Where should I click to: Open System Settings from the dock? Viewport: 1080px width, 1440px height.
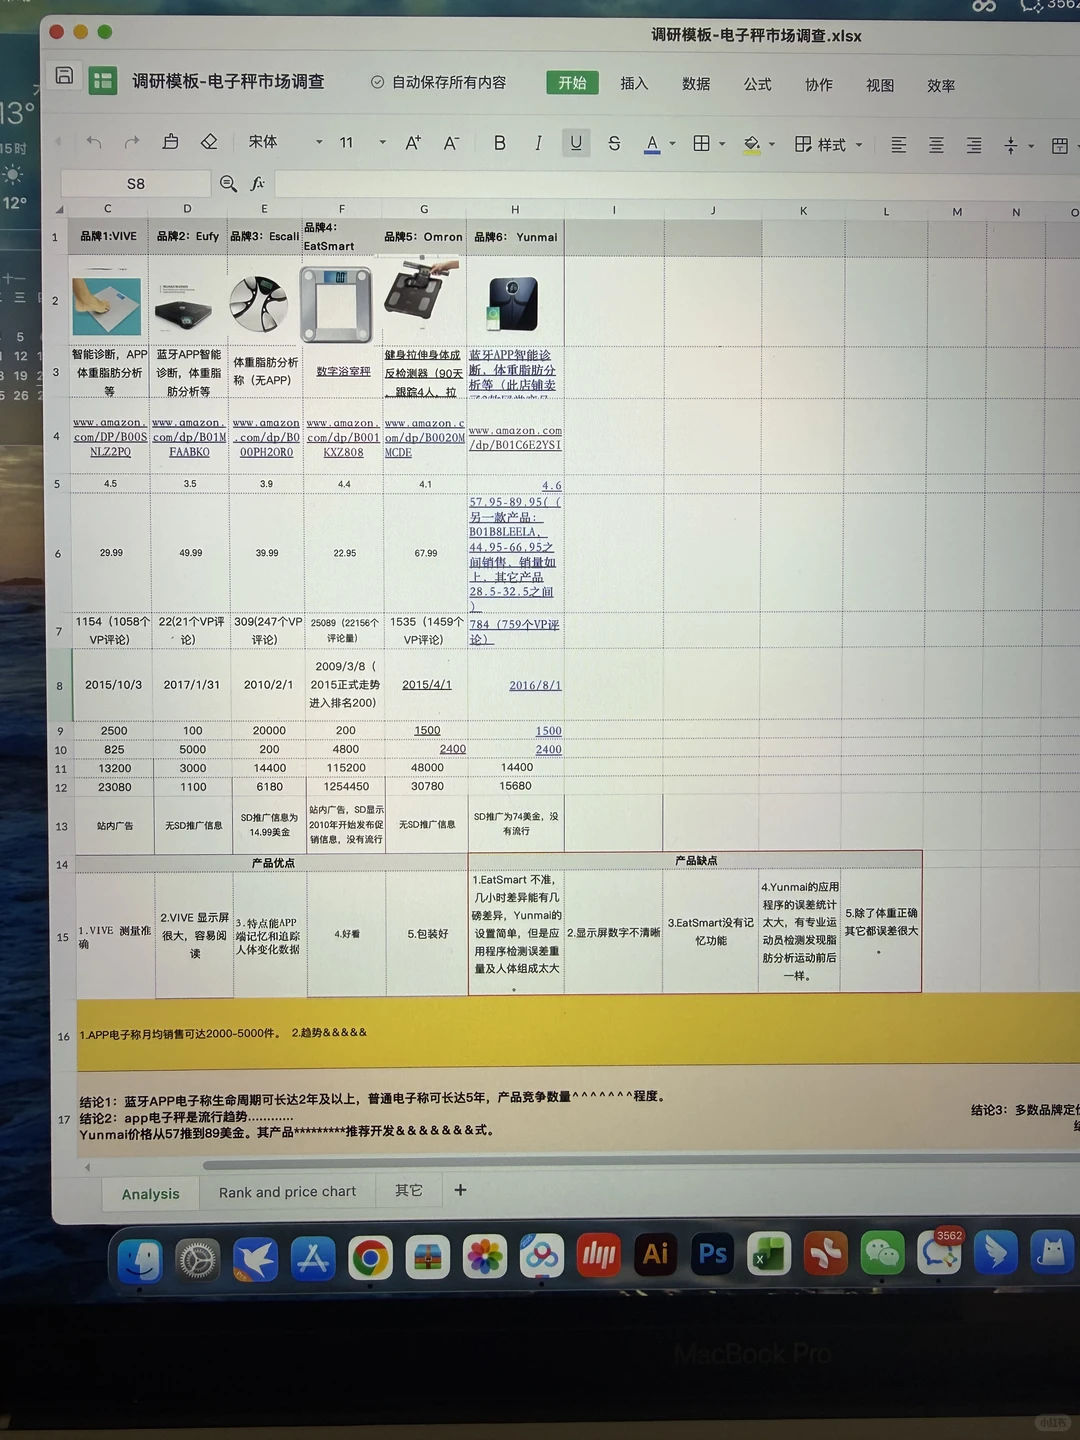click(198, 1260)
